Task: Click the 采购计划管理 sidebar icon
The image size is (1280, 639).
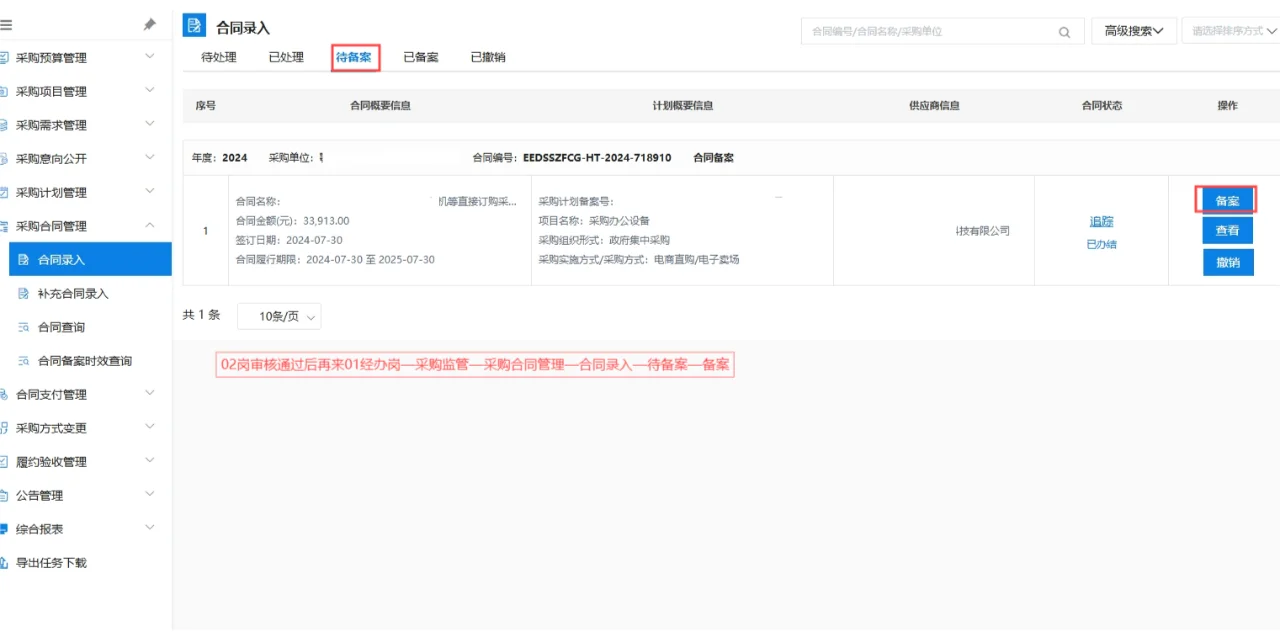Action: (x=4, y=193)
